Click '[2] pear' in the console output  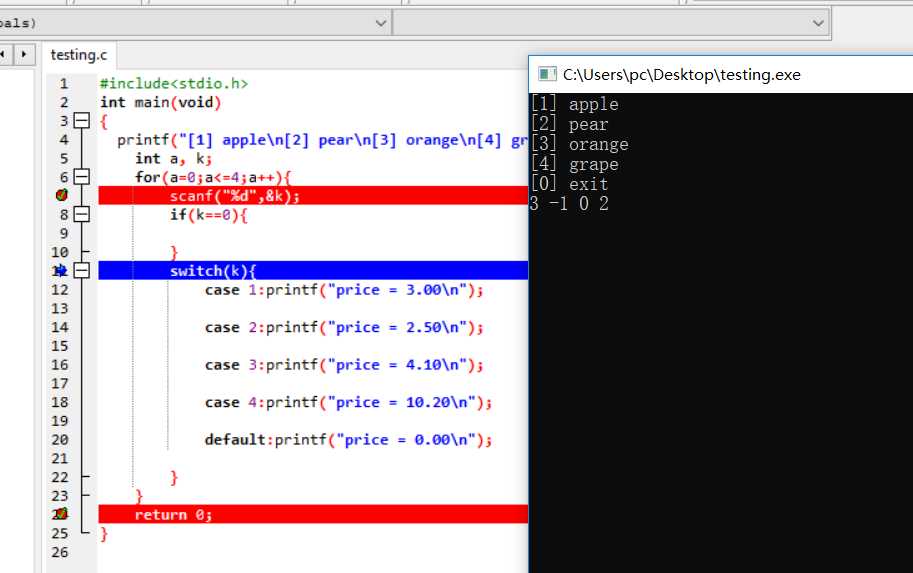coord(569,124)
